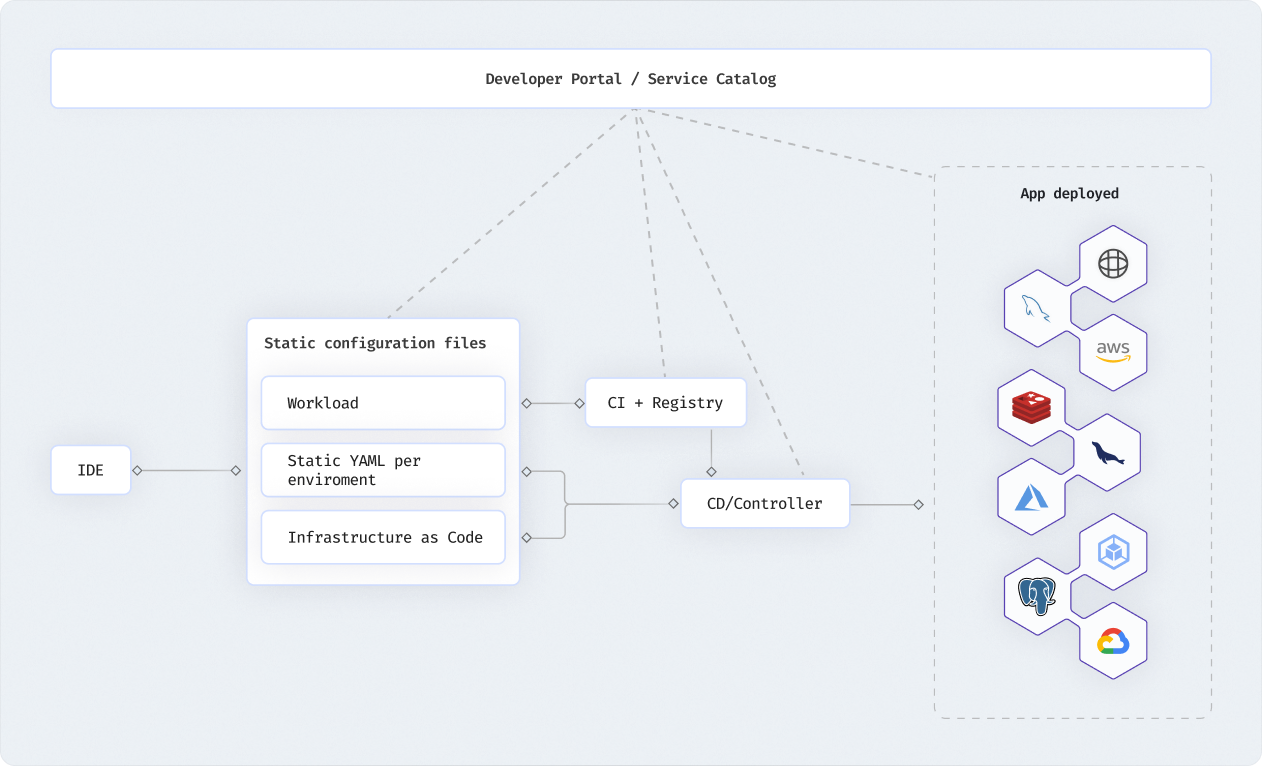Click the Infrastructure as Code item
1262x766 pixels.
click(383, 537)
